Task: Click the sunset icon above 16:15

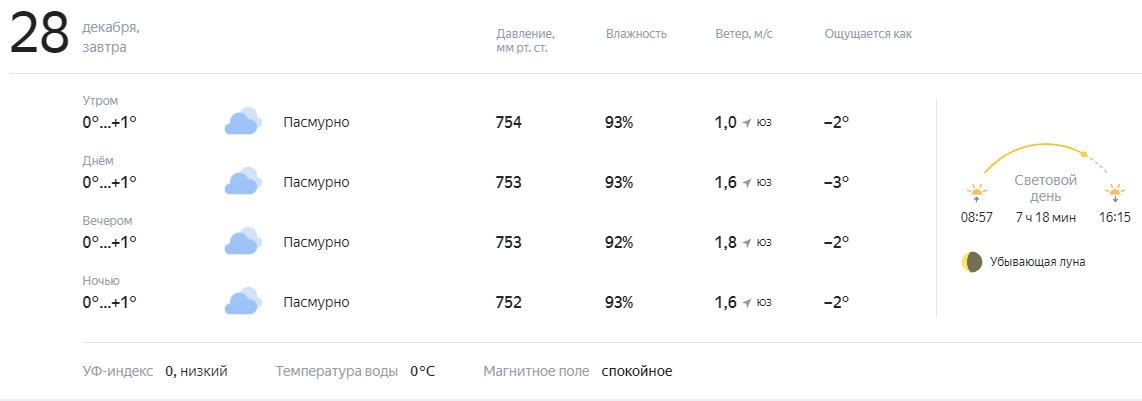Action: click(1114, 194)
